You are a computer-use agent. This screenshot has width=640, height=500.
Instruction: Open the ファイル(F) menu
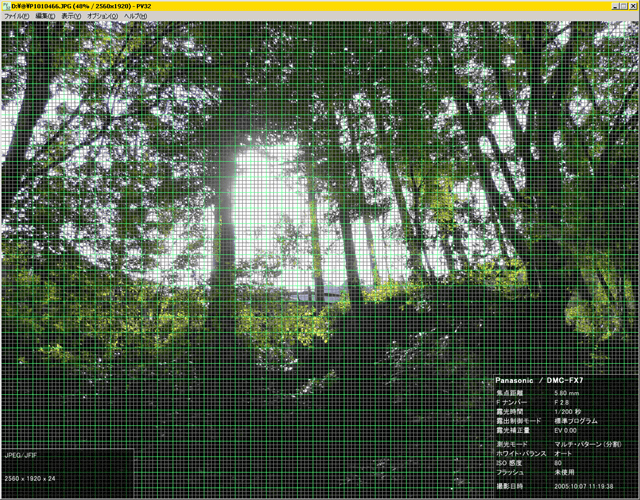[16, 17]
